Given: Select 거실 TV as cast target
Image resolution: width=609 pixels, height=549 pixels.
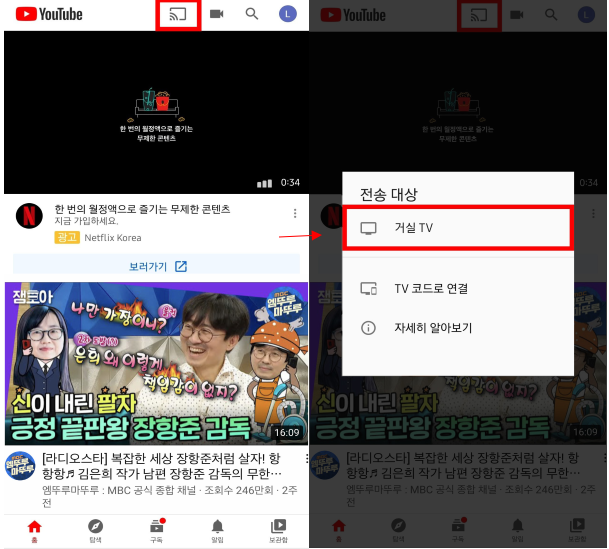Looking at the screenshot, I should click(458, 228).
